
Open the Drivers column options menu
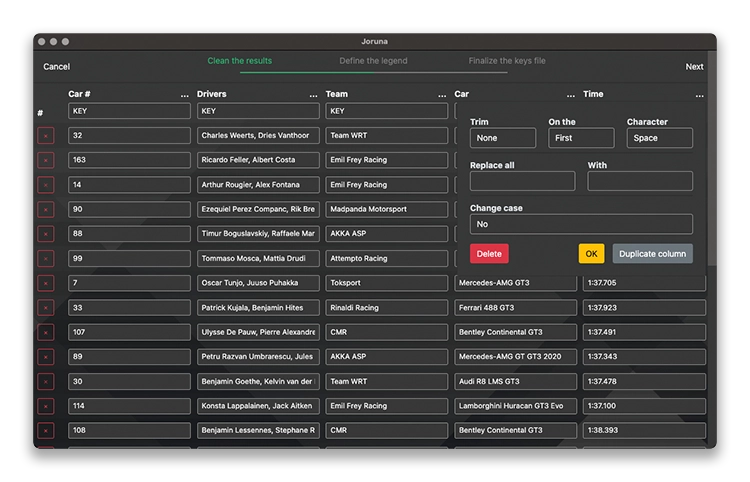point(313,95)
